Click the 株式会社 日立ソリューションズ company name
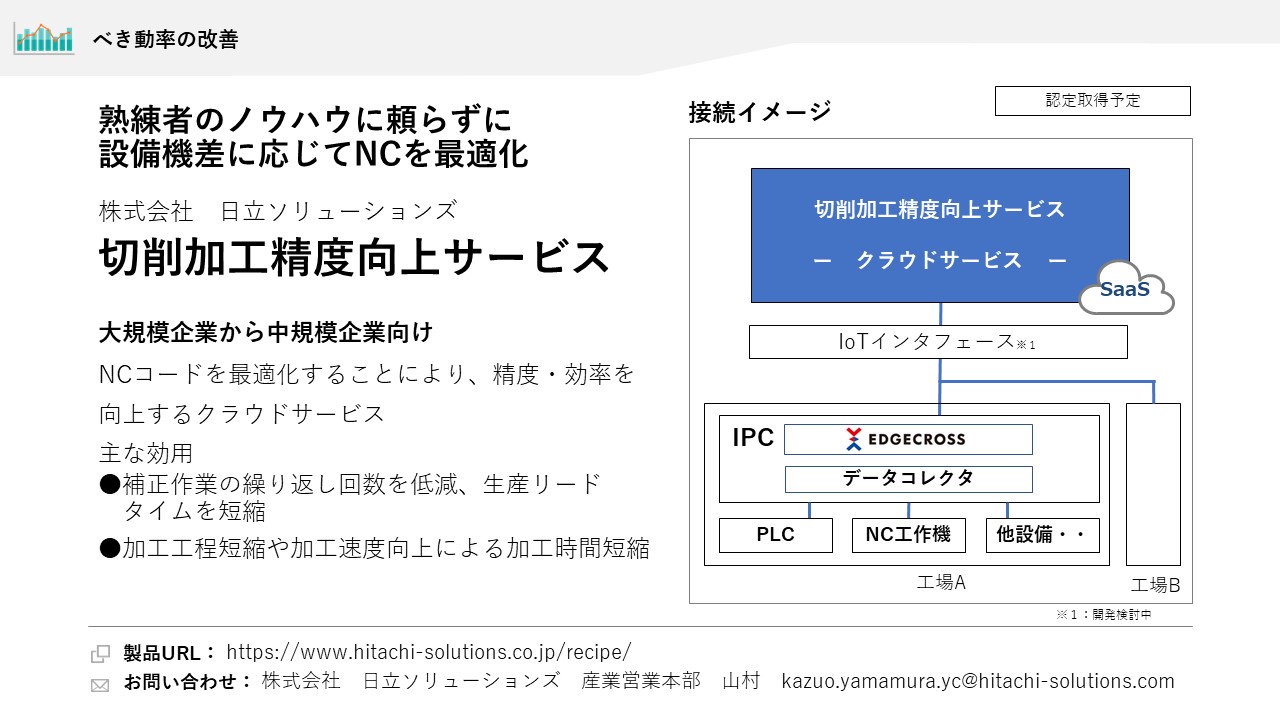 tap(278, 211)
